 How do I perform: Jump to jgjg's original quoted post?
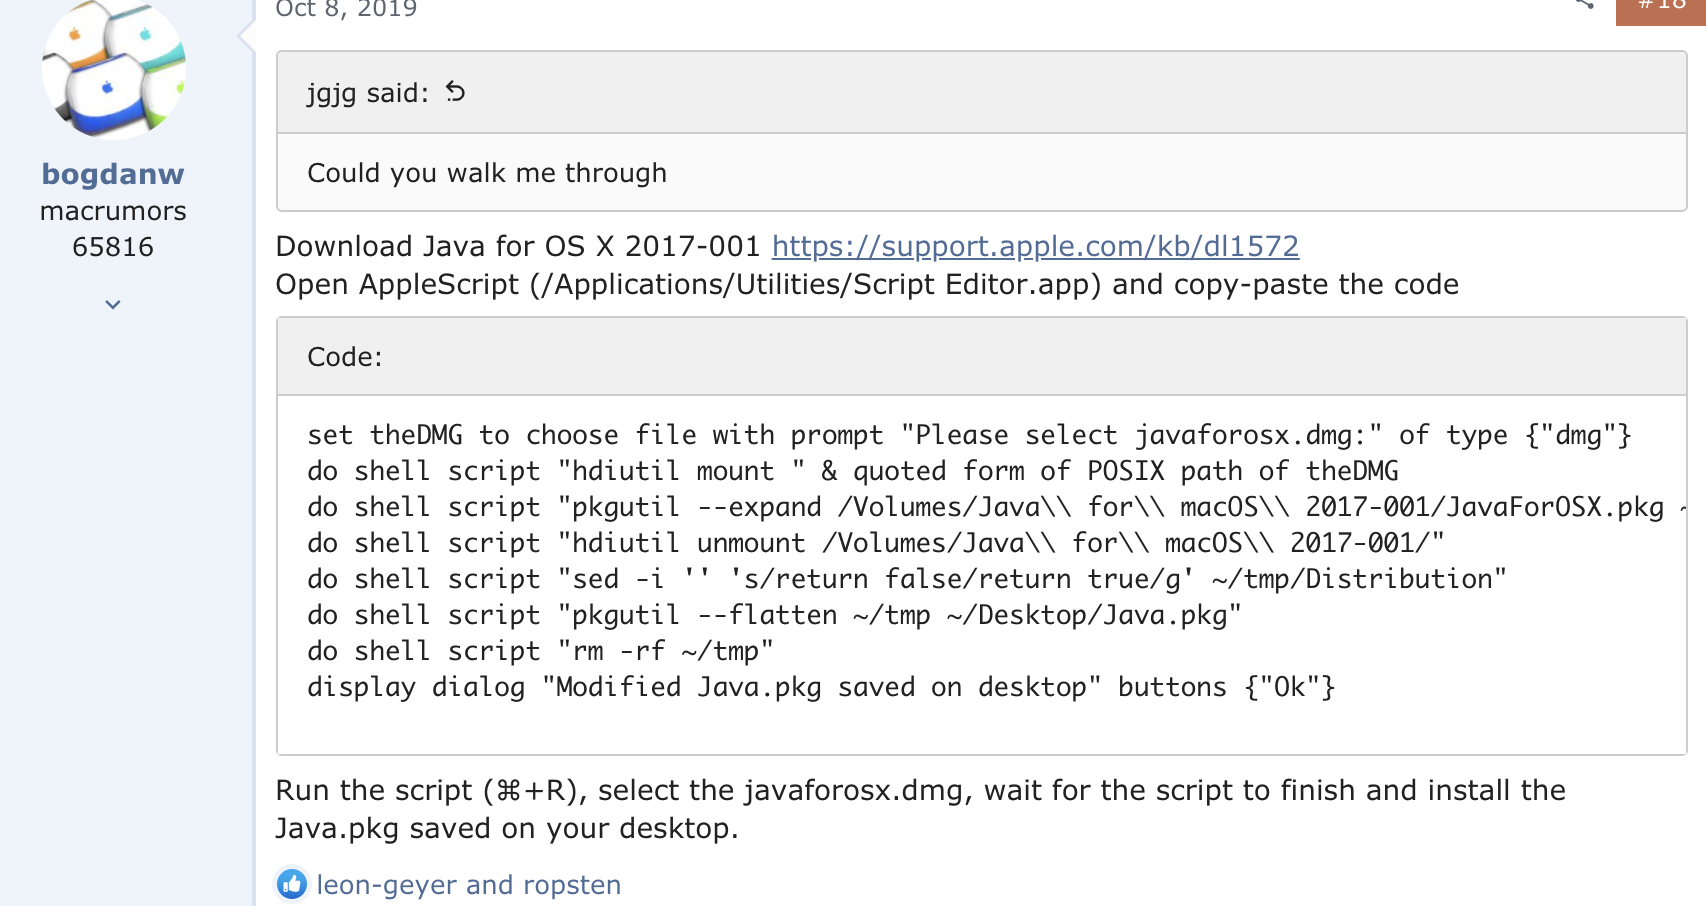[455, 92]
